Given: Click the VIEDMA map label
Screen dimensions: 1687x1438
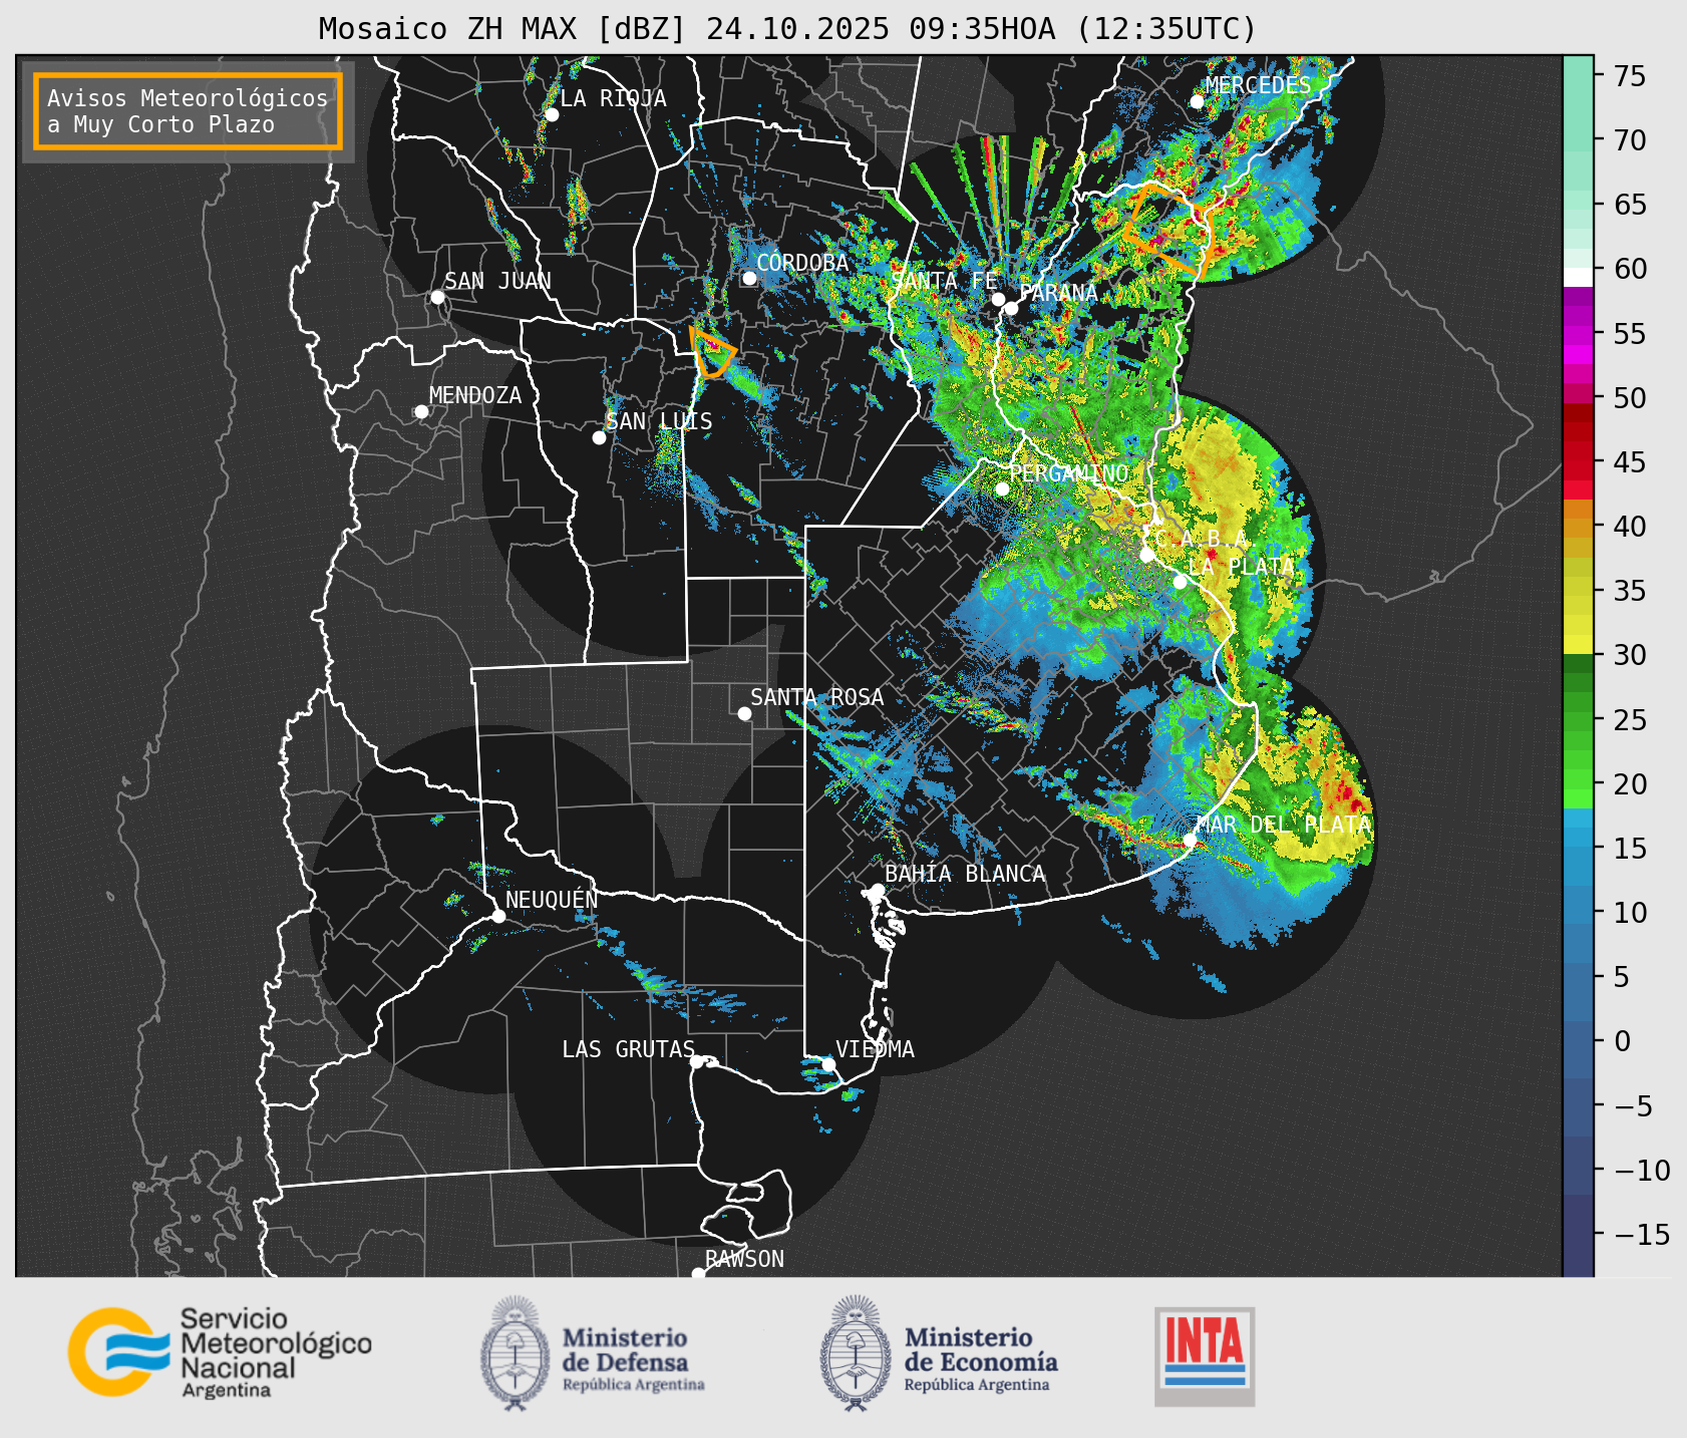Looking at the screenshot, I should point(875,1049).
